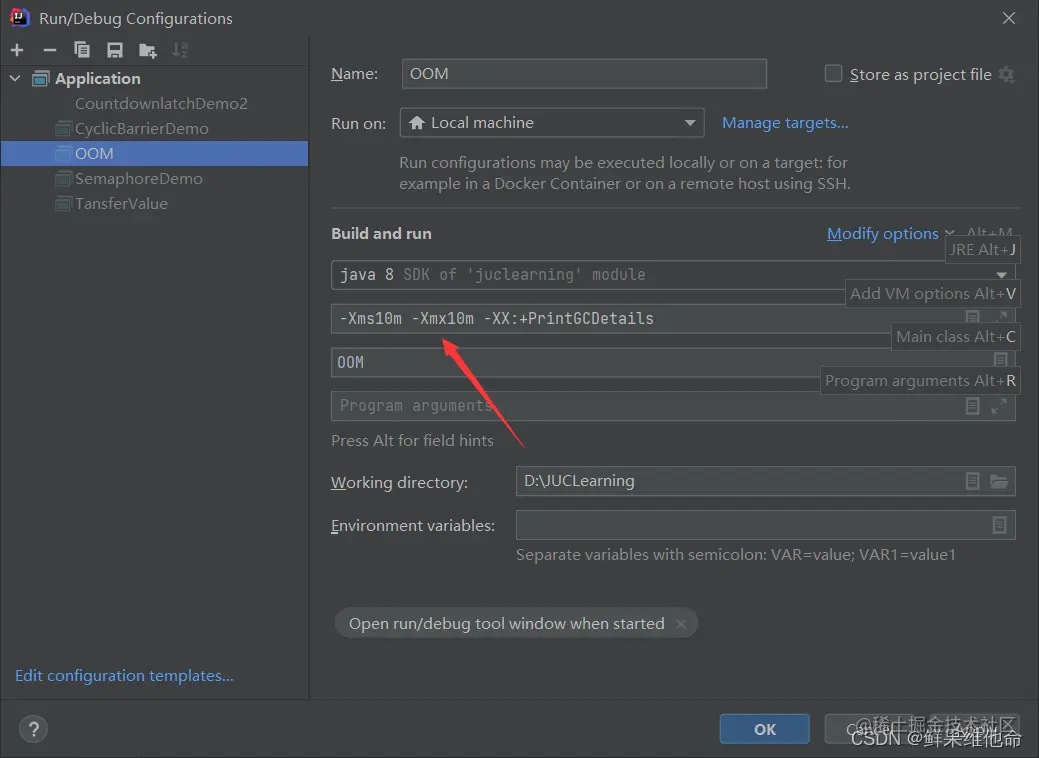The height and width of the screenshot is (758, 1039).
Task: Click the Add New Configuration plus icon
Action: tap(17, 50)
